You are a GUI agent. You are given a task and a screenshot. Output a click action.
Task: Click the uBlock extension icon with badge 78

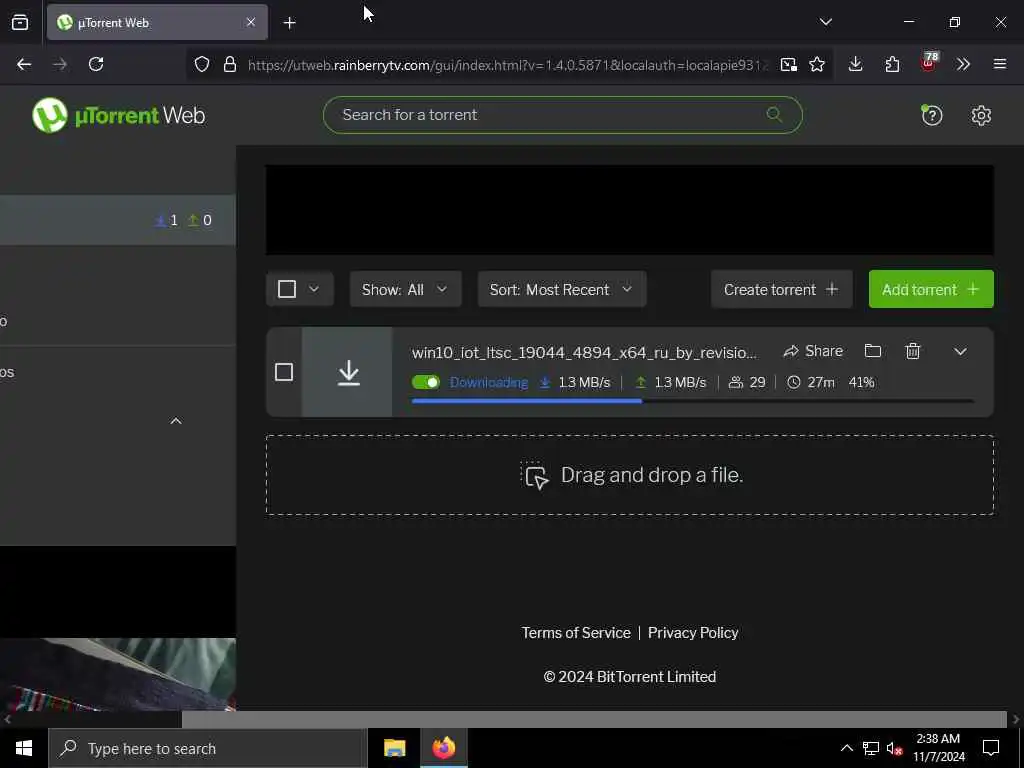click(x=929, y=63)
